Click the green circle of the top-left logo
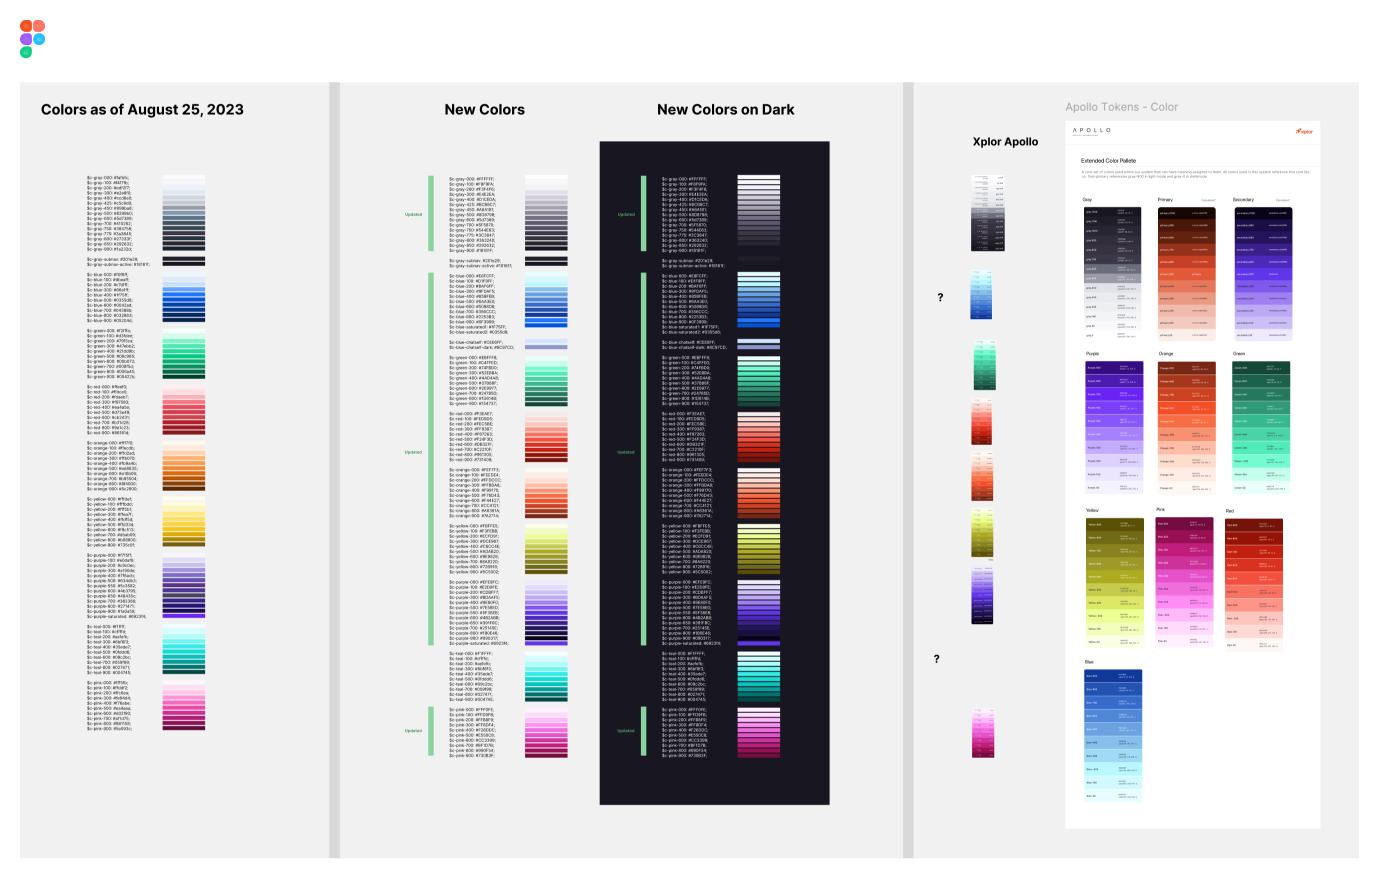This screenshot has height=879, width=1379. [26, 52]
